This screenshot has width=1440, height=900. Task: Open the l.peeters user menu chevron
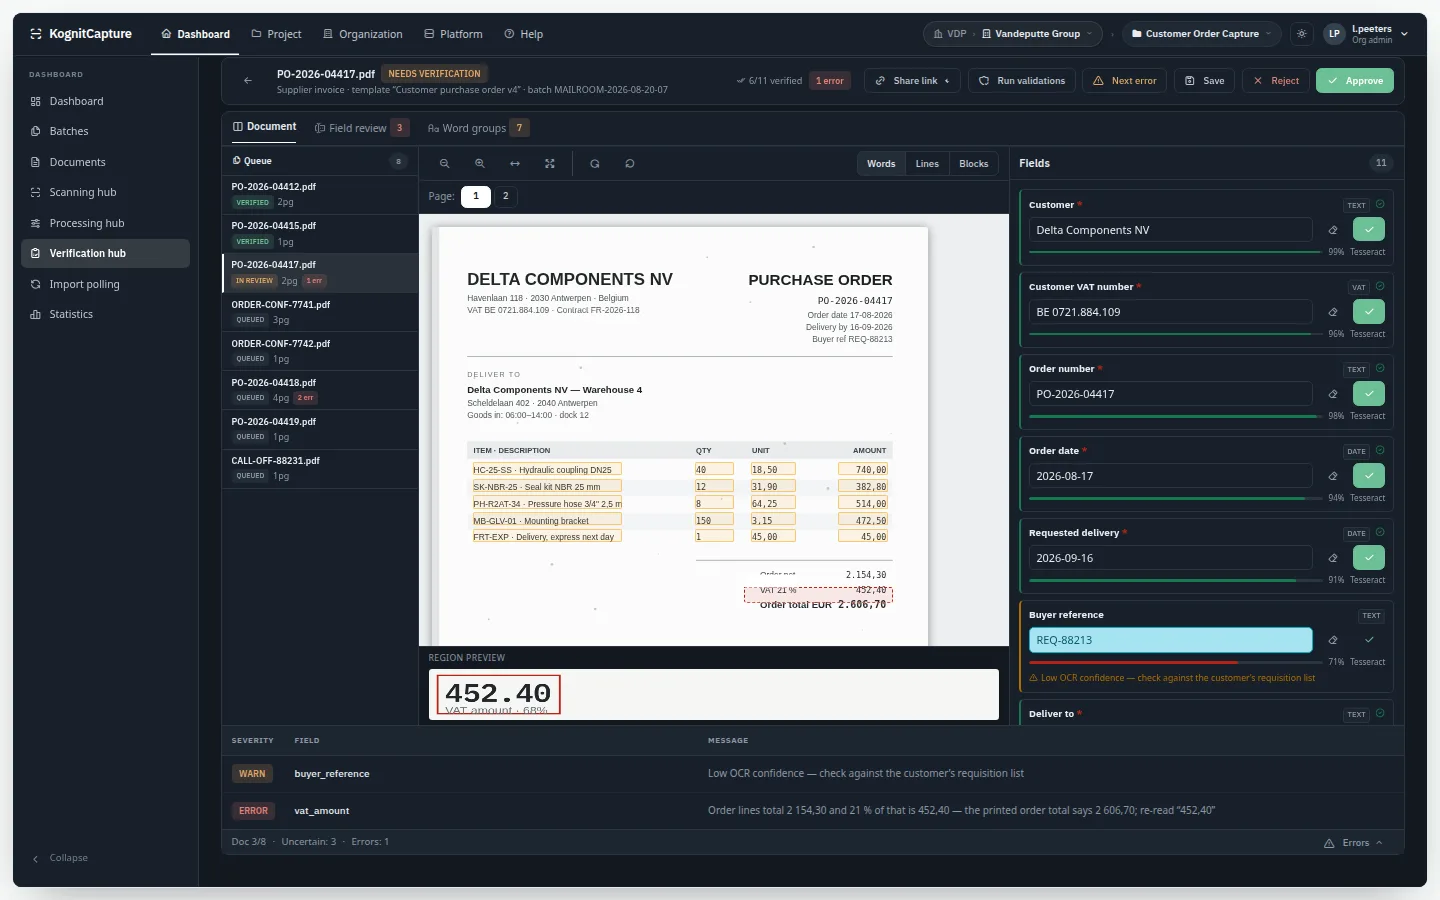coord(1404,34)
